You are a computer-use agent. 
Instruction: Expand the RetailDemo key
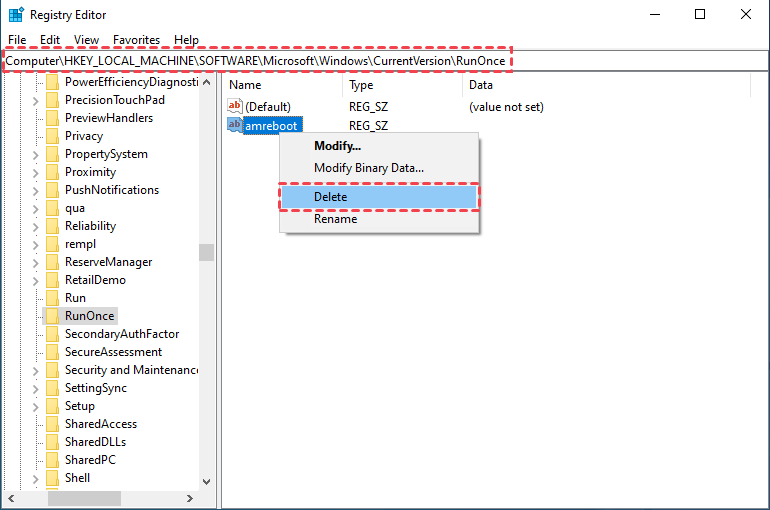[35, 281]
